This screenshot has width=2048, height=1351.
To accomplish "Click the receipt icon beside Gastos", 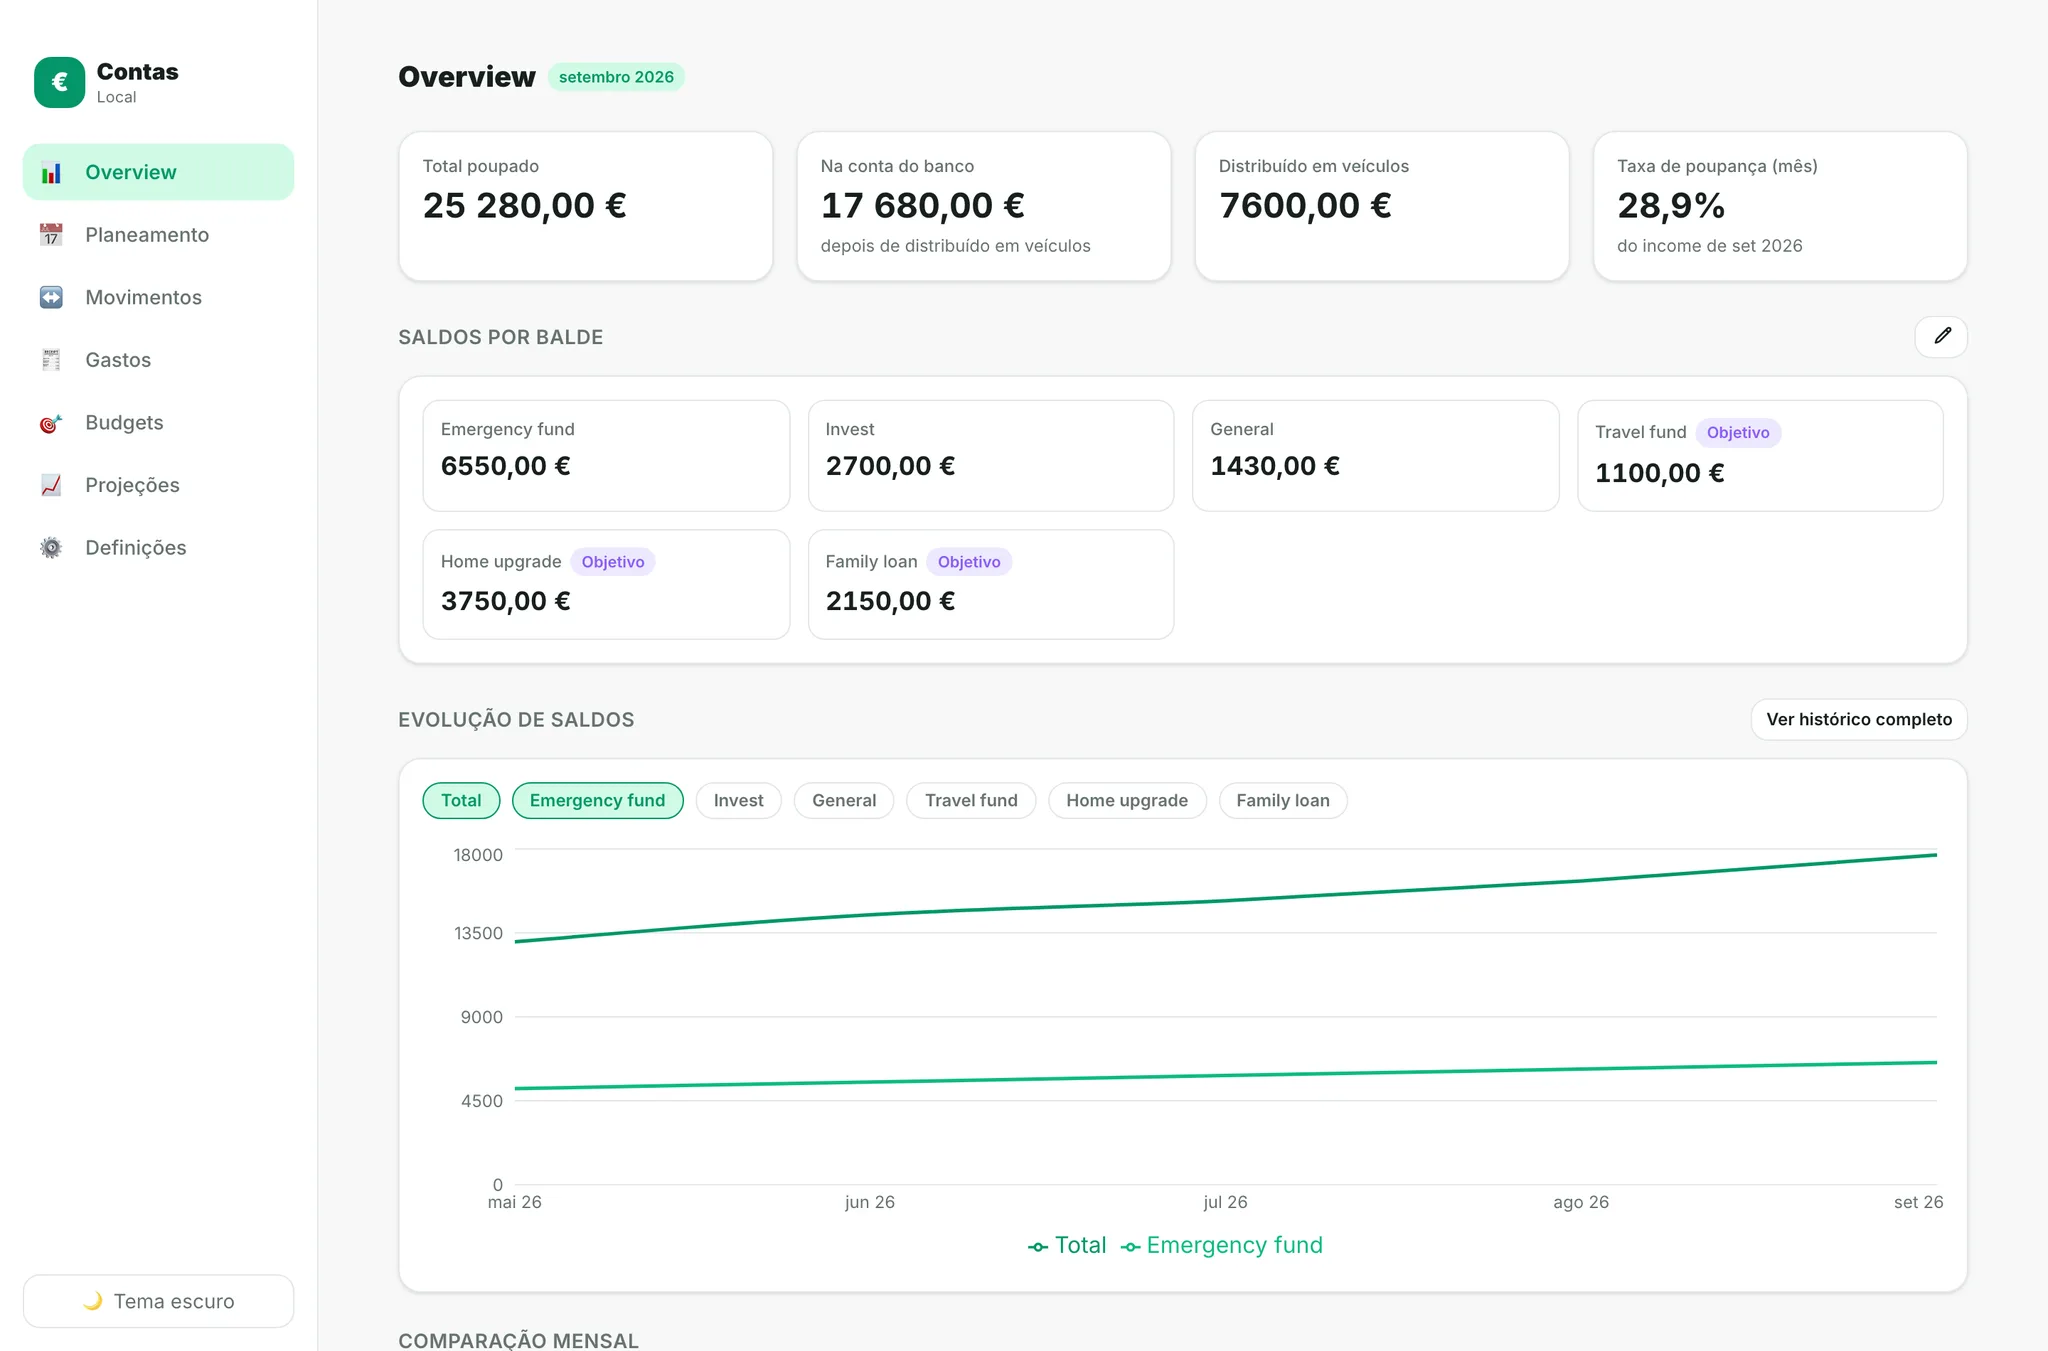I will (x=51, y=360).
